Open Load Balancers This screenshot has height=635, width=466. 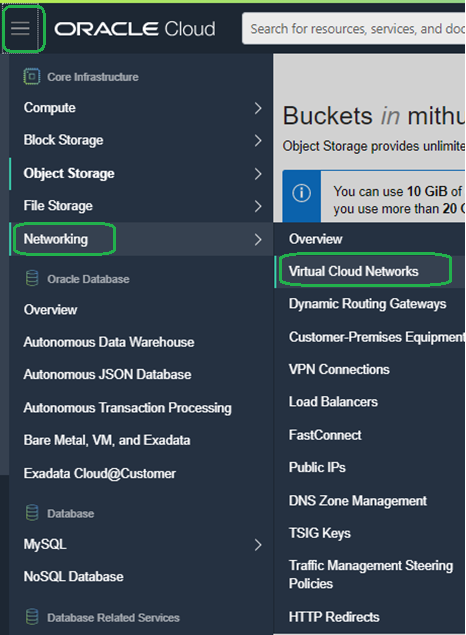click(x=333, y=402)
